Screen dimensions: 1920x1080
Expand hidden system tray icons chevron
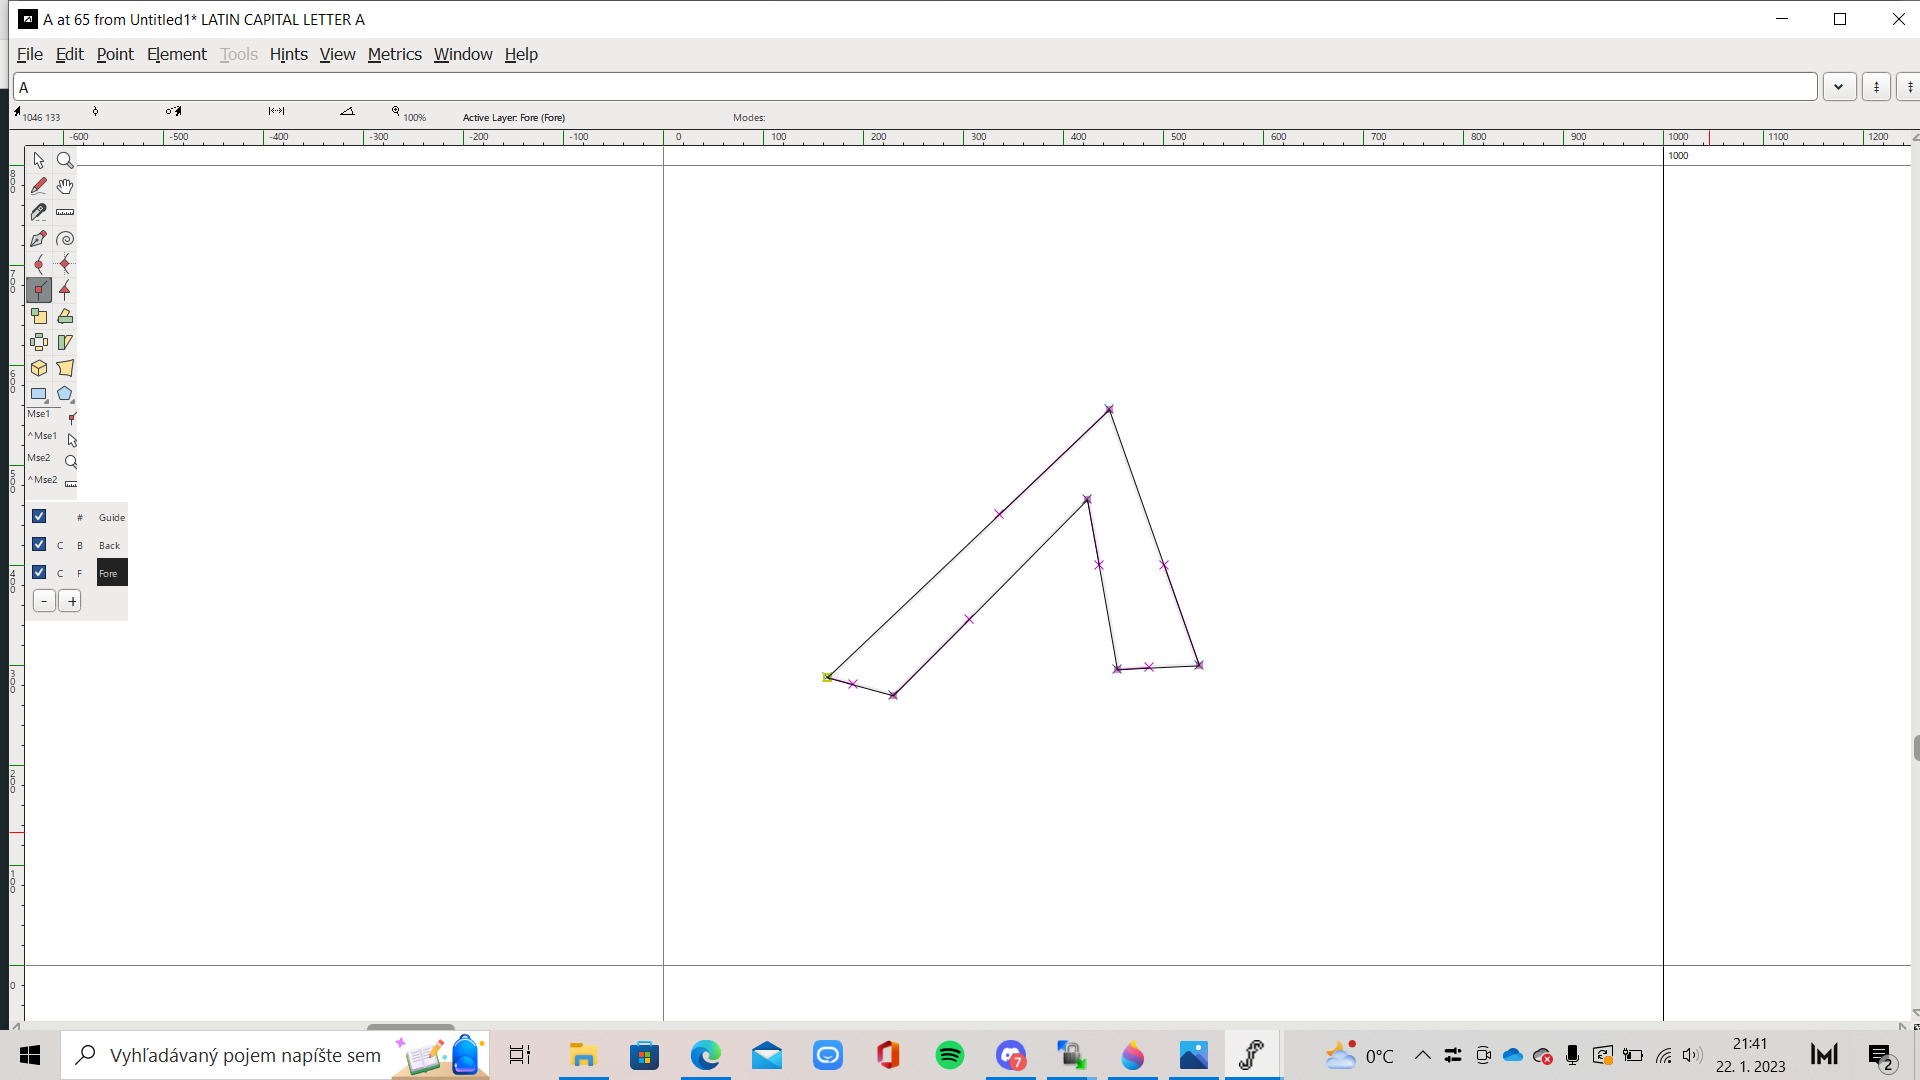[x=1422, y=1055]
